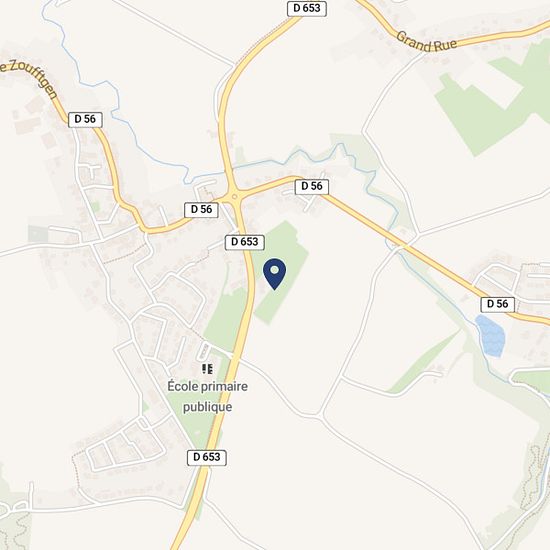Click the D 56 shield left of roundabout

(202, 210)
